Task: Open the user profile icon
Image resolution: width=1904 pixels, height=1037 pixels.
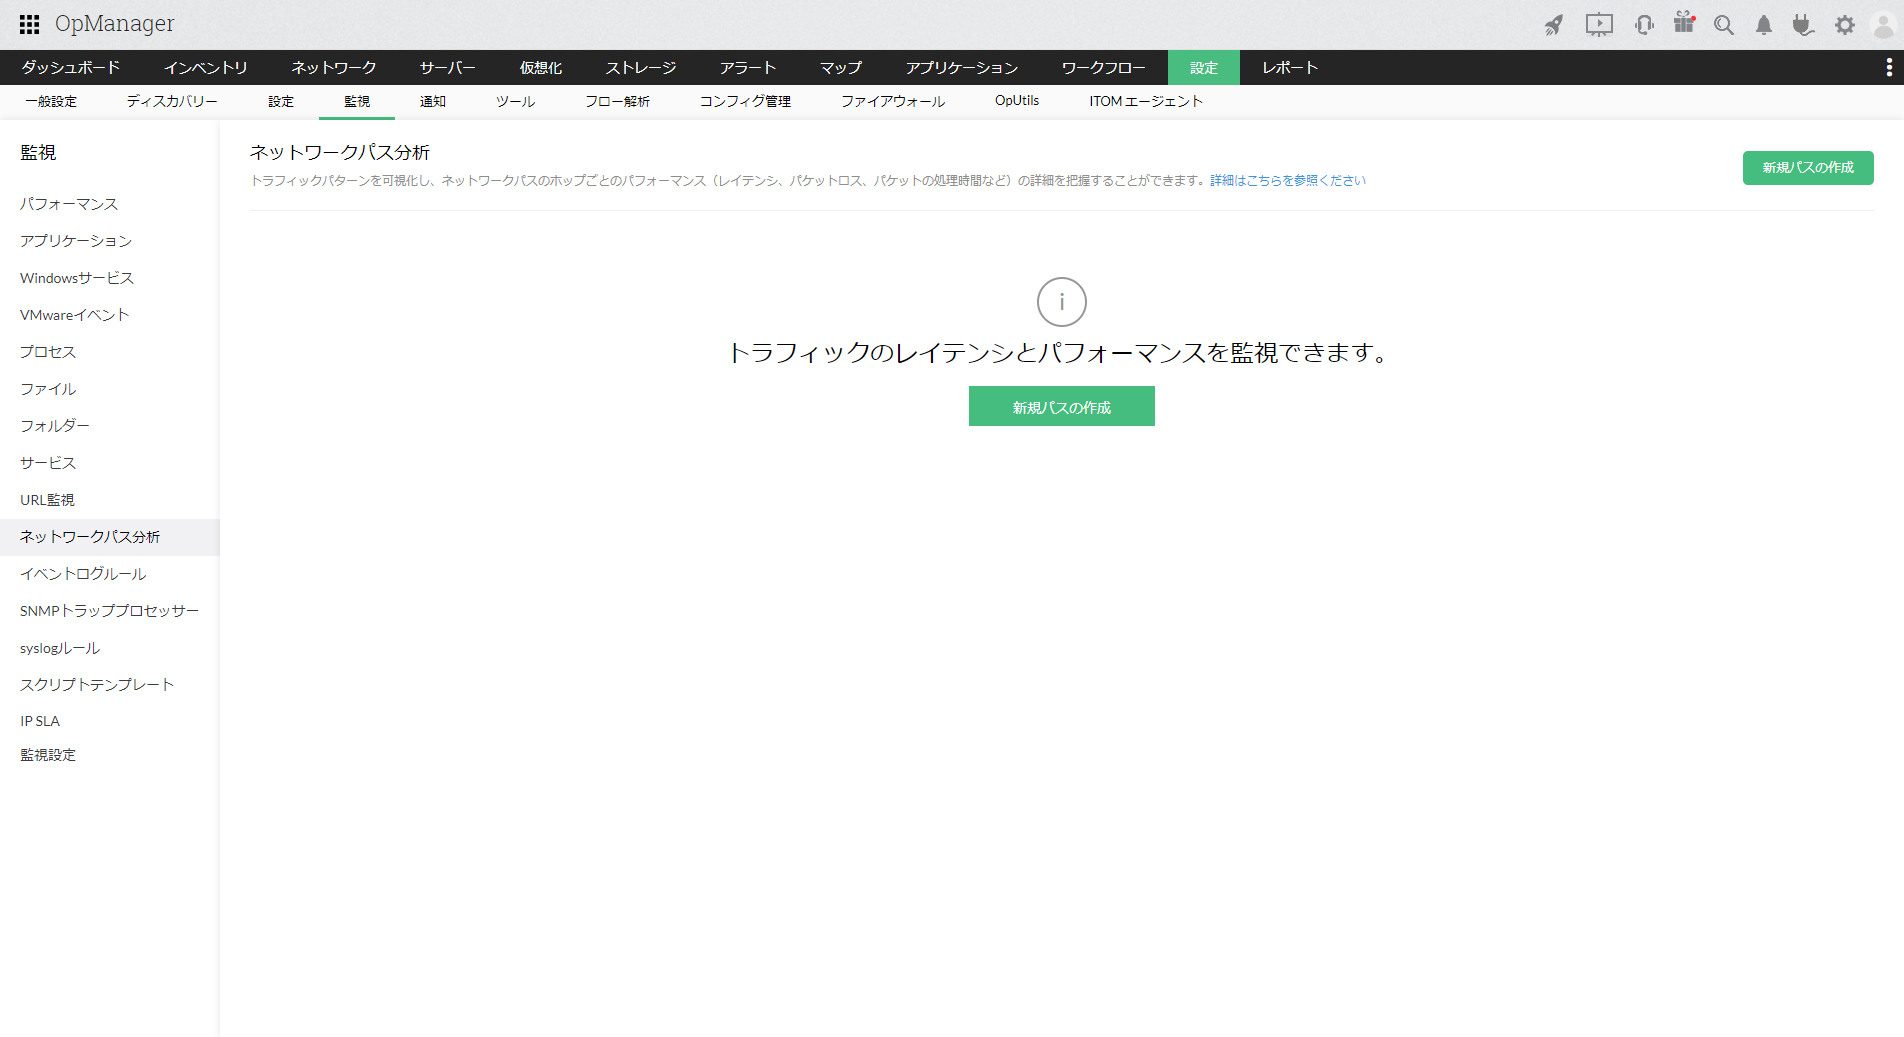Action: pos(1884,24)
